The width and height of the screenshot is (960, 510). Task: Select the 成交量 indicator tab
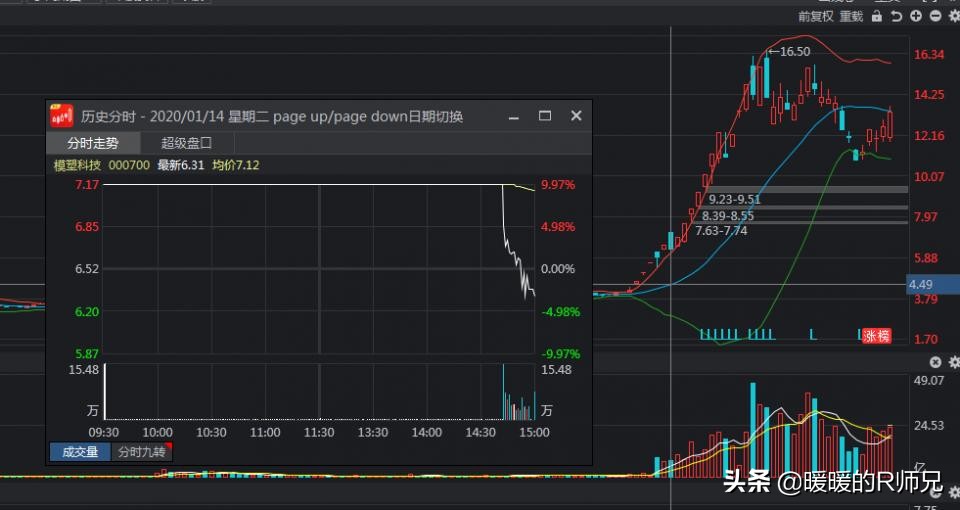tap(80, 452)
